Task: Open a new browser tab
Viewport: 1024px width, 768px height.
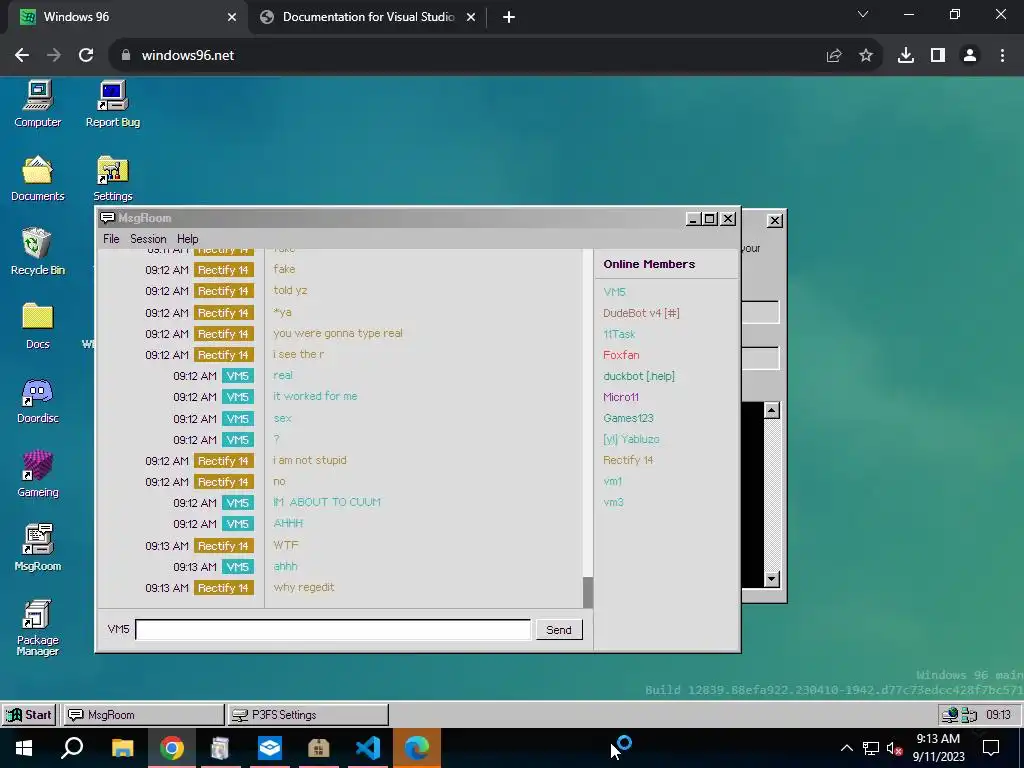Action: (509, 17)
